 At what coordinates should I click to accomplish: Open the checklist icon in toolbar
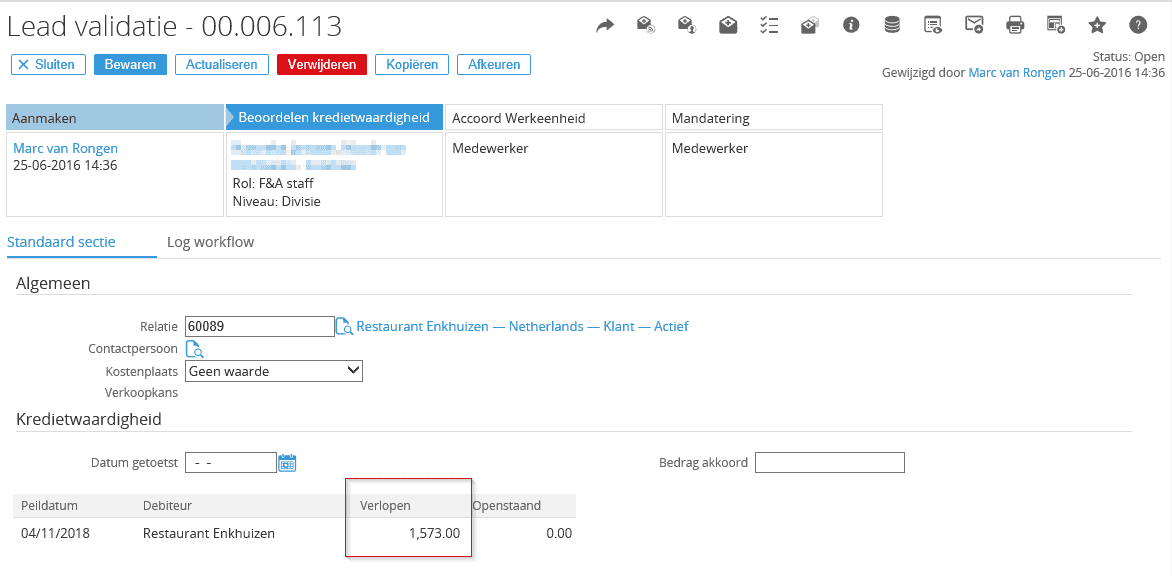click(769, 26)
